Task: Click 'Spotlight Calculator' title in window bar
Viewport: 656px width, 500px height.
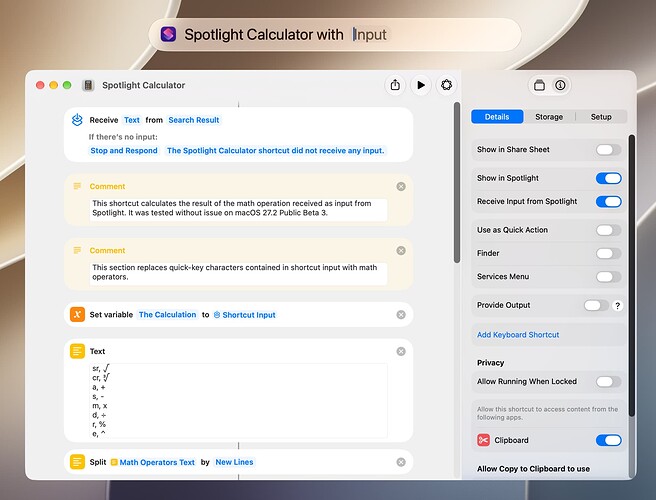Action: [x=144, y=85]
